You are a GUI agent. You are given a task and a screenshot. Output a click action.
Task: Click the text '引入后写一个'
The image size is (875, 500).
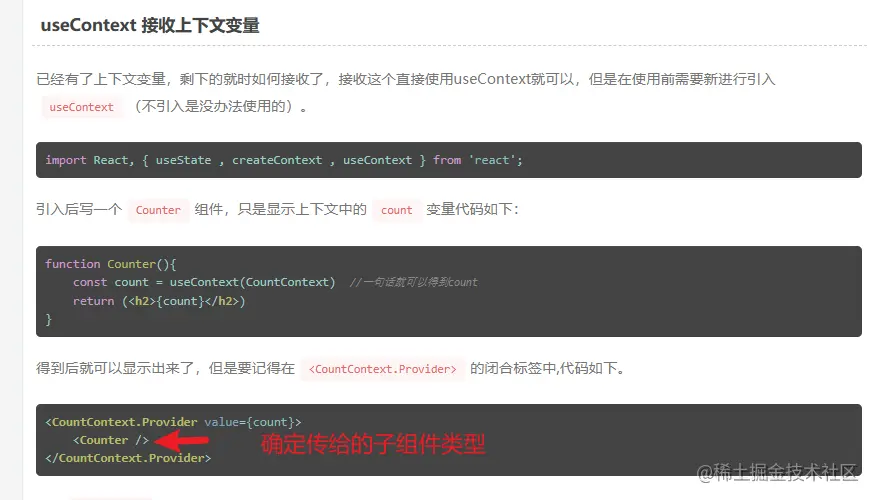point(79,209)
